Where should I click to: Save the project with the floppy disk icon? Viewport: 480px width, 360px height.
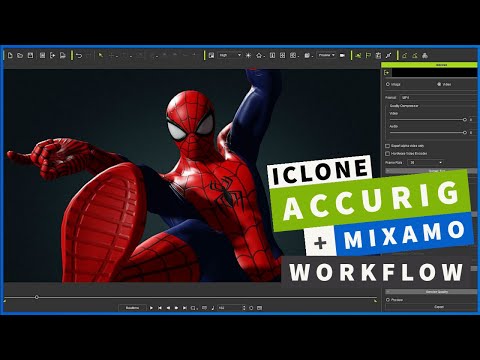click(30, 55)
